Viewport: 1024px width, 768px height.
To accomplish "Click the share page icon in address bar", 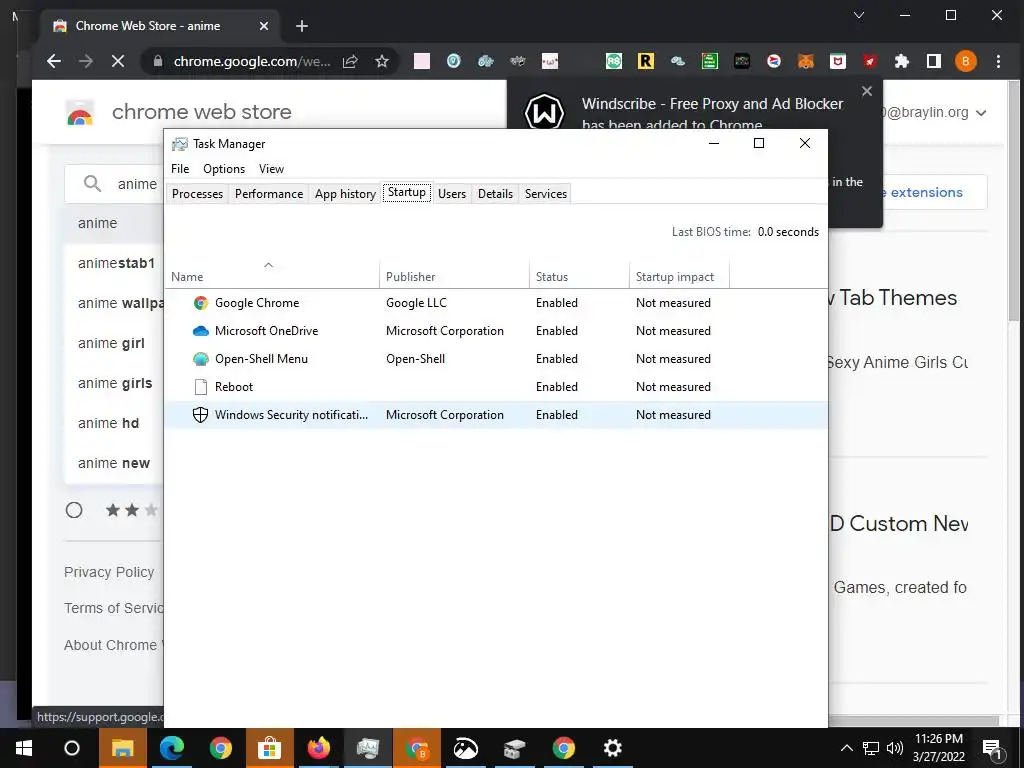I will [350, 61].
